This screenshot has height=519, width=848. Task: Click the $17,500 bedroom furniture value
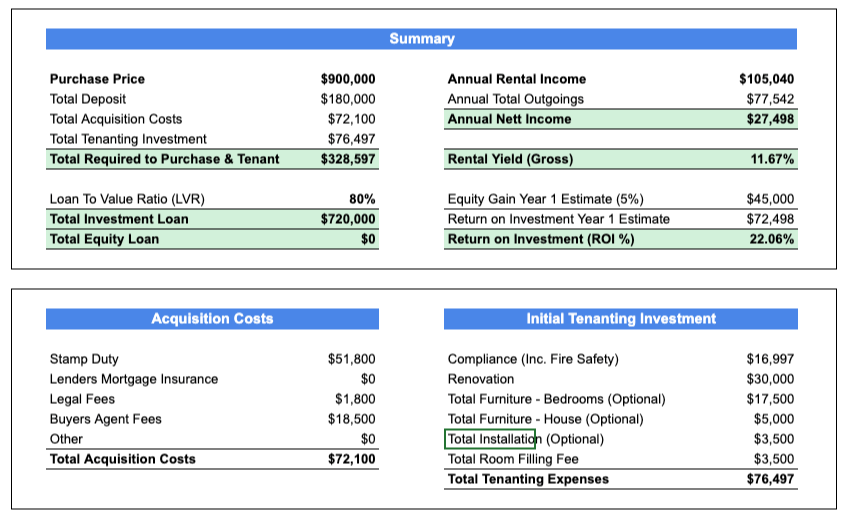pos(770,399)
